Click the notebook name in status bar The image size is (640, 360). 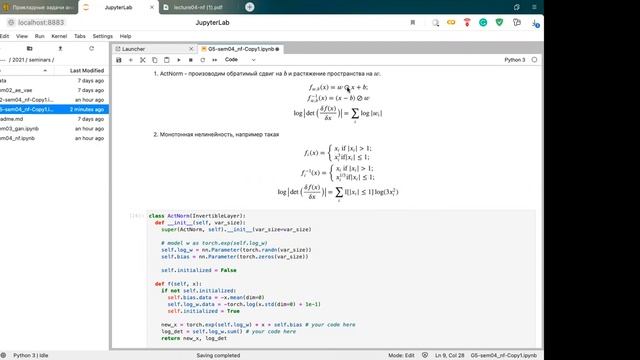click(x=504, y=356)
